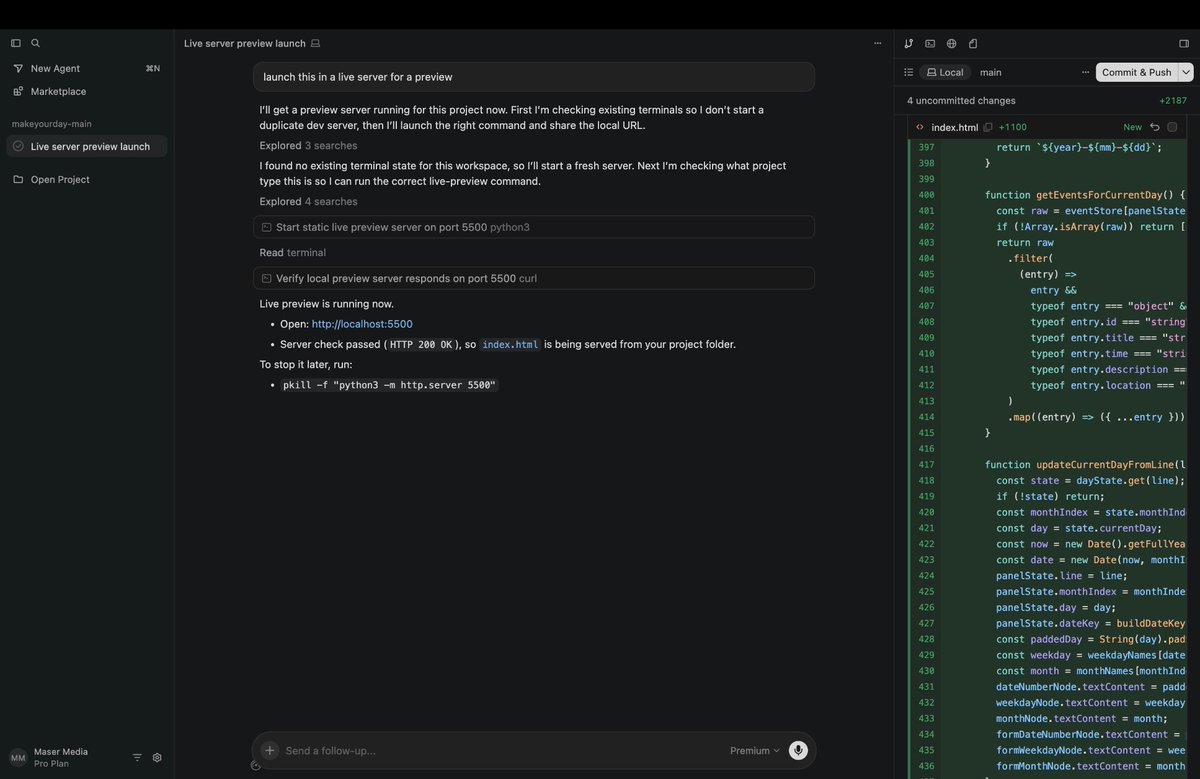Screen dimensions: 1200x779
Task: Open the files document icon
Action: point(973,43)
